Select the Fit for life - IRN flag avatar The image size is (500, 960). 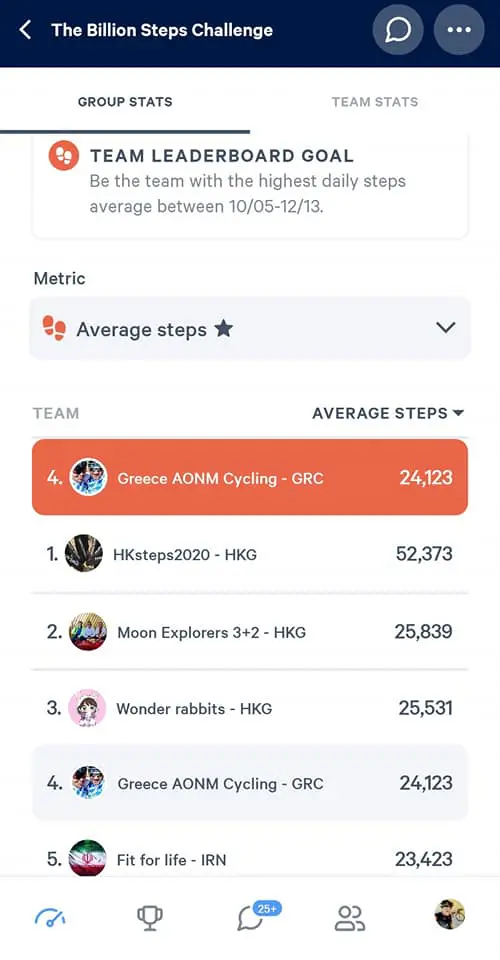point(88,858)
